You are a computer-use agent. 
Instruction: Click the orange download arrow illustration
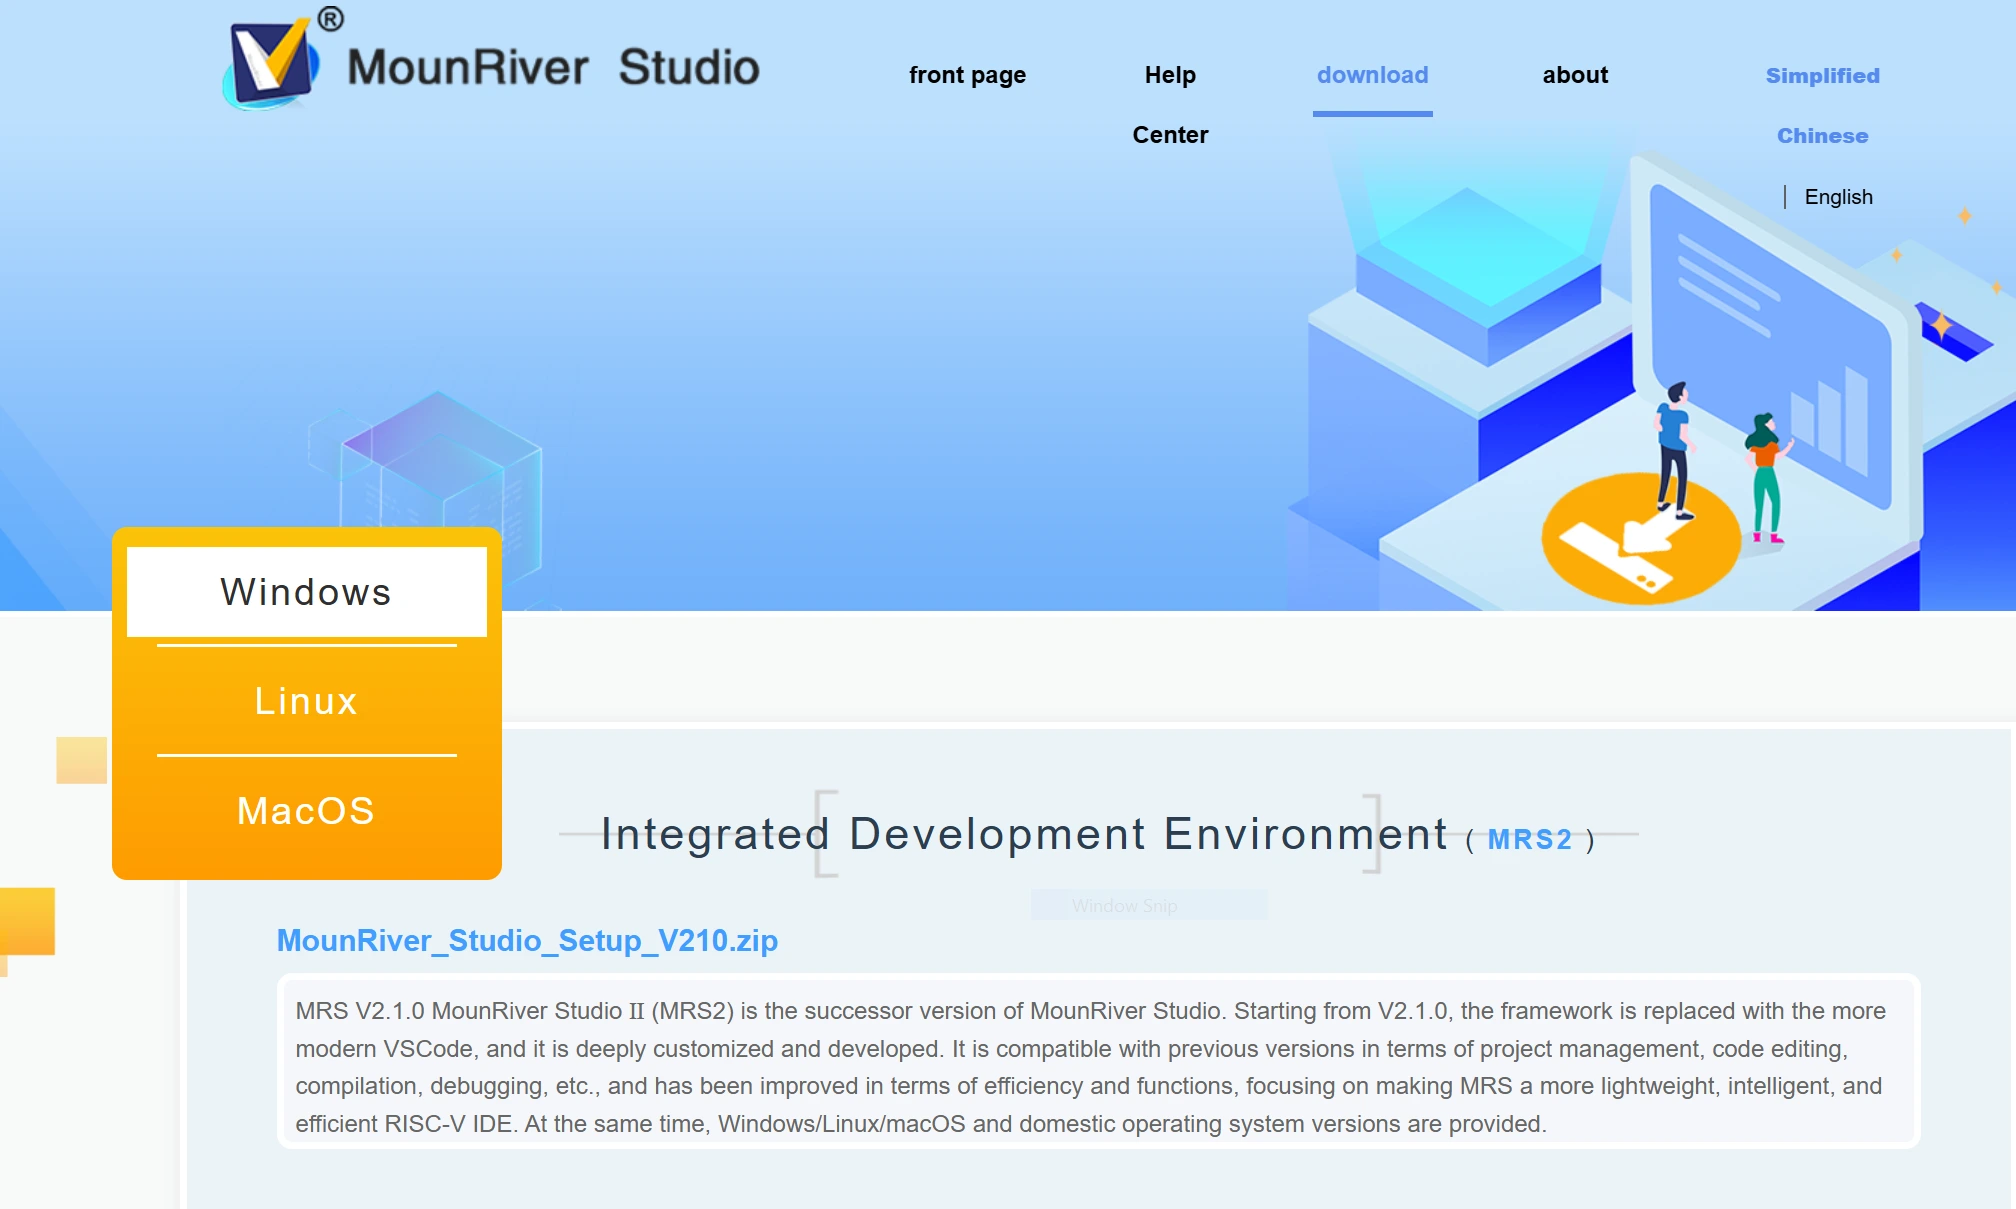[1640, 540]
